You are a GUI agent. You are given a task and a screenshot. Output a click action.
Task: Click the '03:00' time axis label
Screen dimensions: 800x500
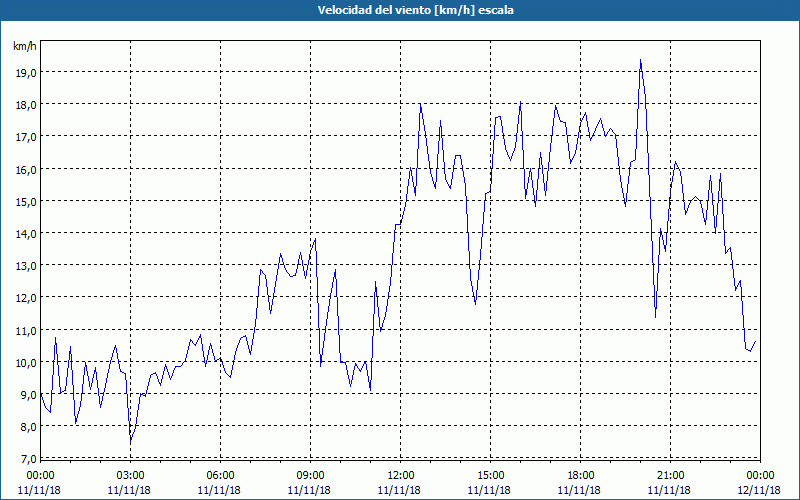tap(130, 476)
